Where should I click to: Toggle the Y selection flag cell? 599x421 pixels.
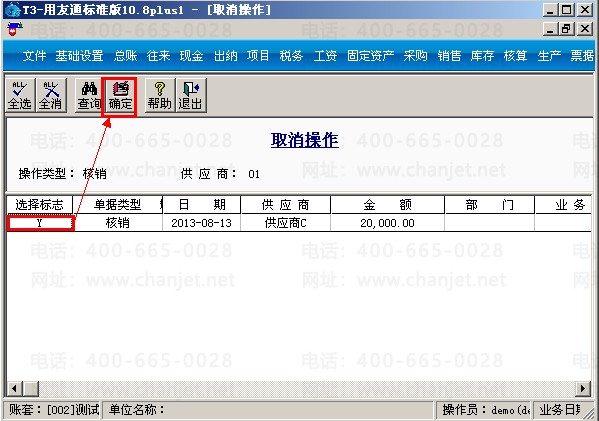click(x=40, y=223)
